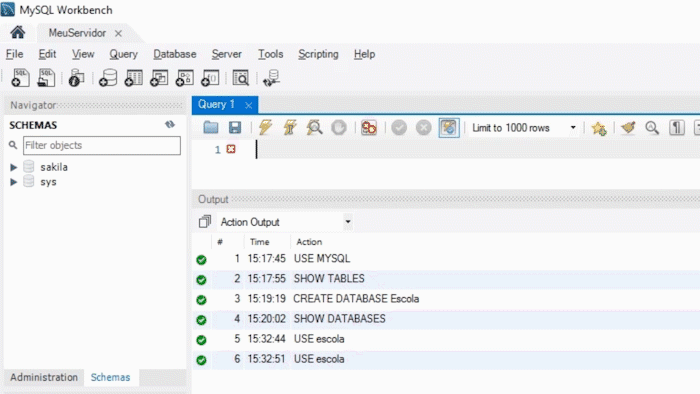Open find panel magnifier in editor
The image size is (700, 394).
coord(652,128)
